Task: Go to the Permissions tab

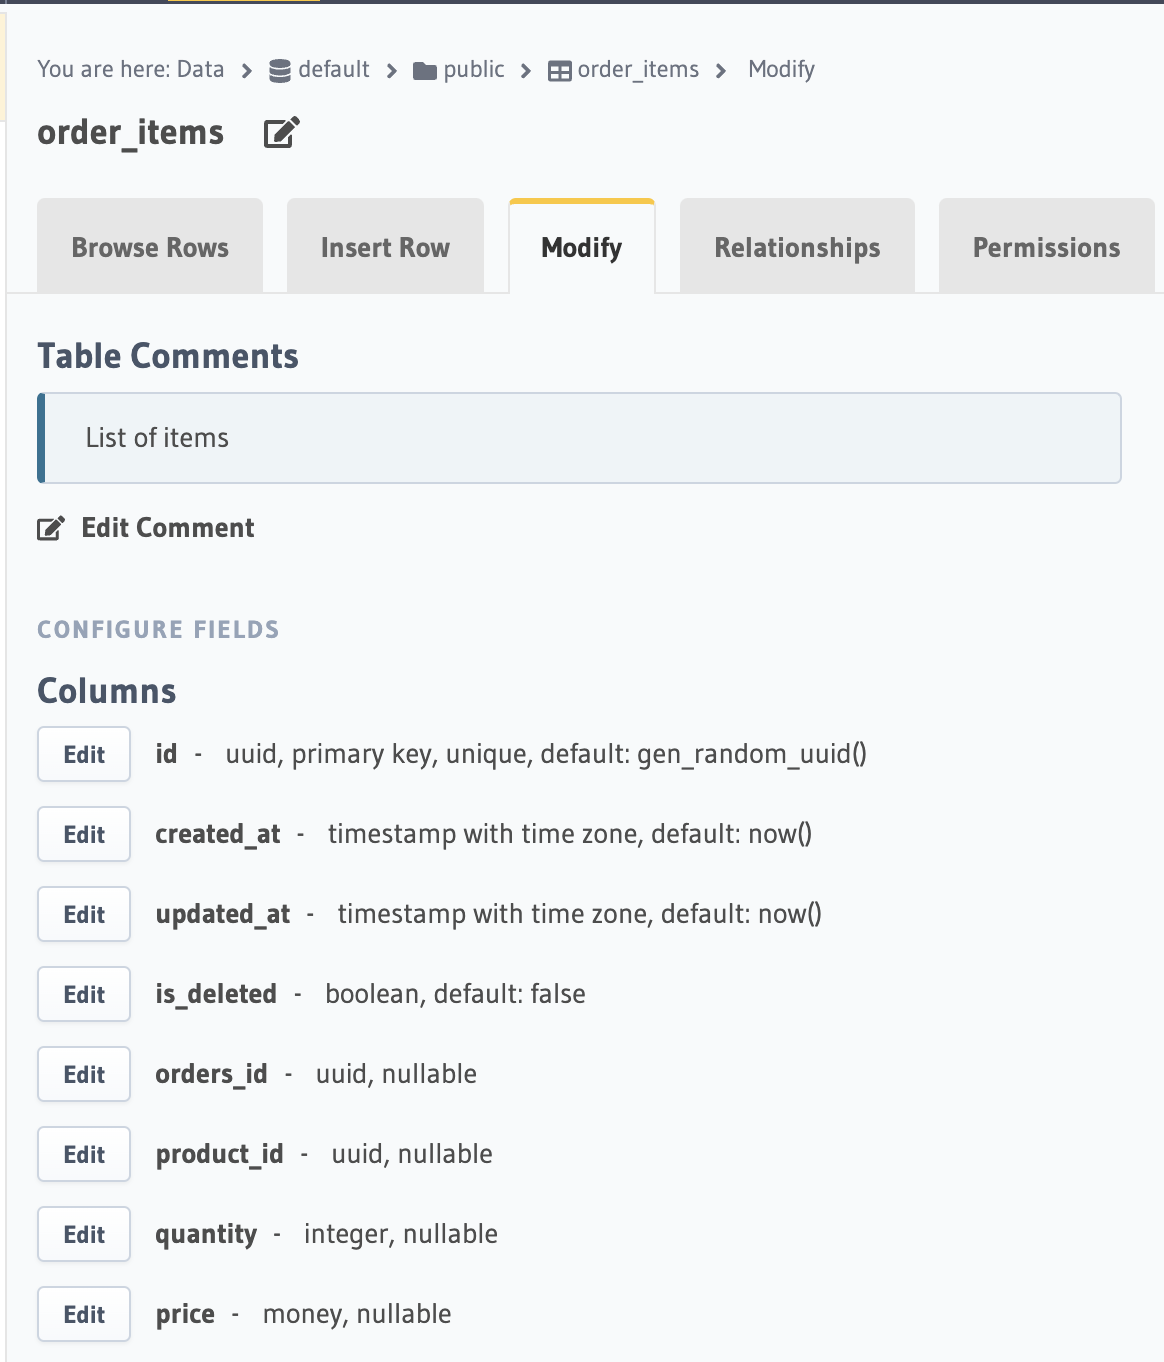Action: click(1046, 247)
